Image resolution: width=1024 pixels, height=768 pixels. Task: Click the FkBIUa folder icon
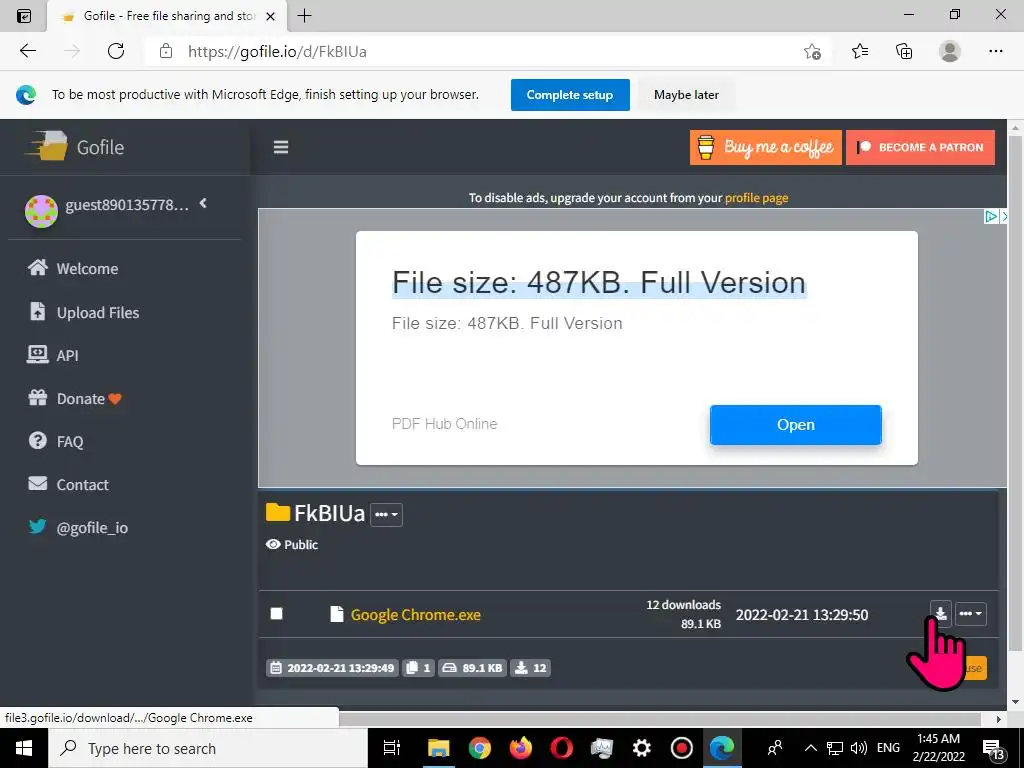(x=278, y=513)
